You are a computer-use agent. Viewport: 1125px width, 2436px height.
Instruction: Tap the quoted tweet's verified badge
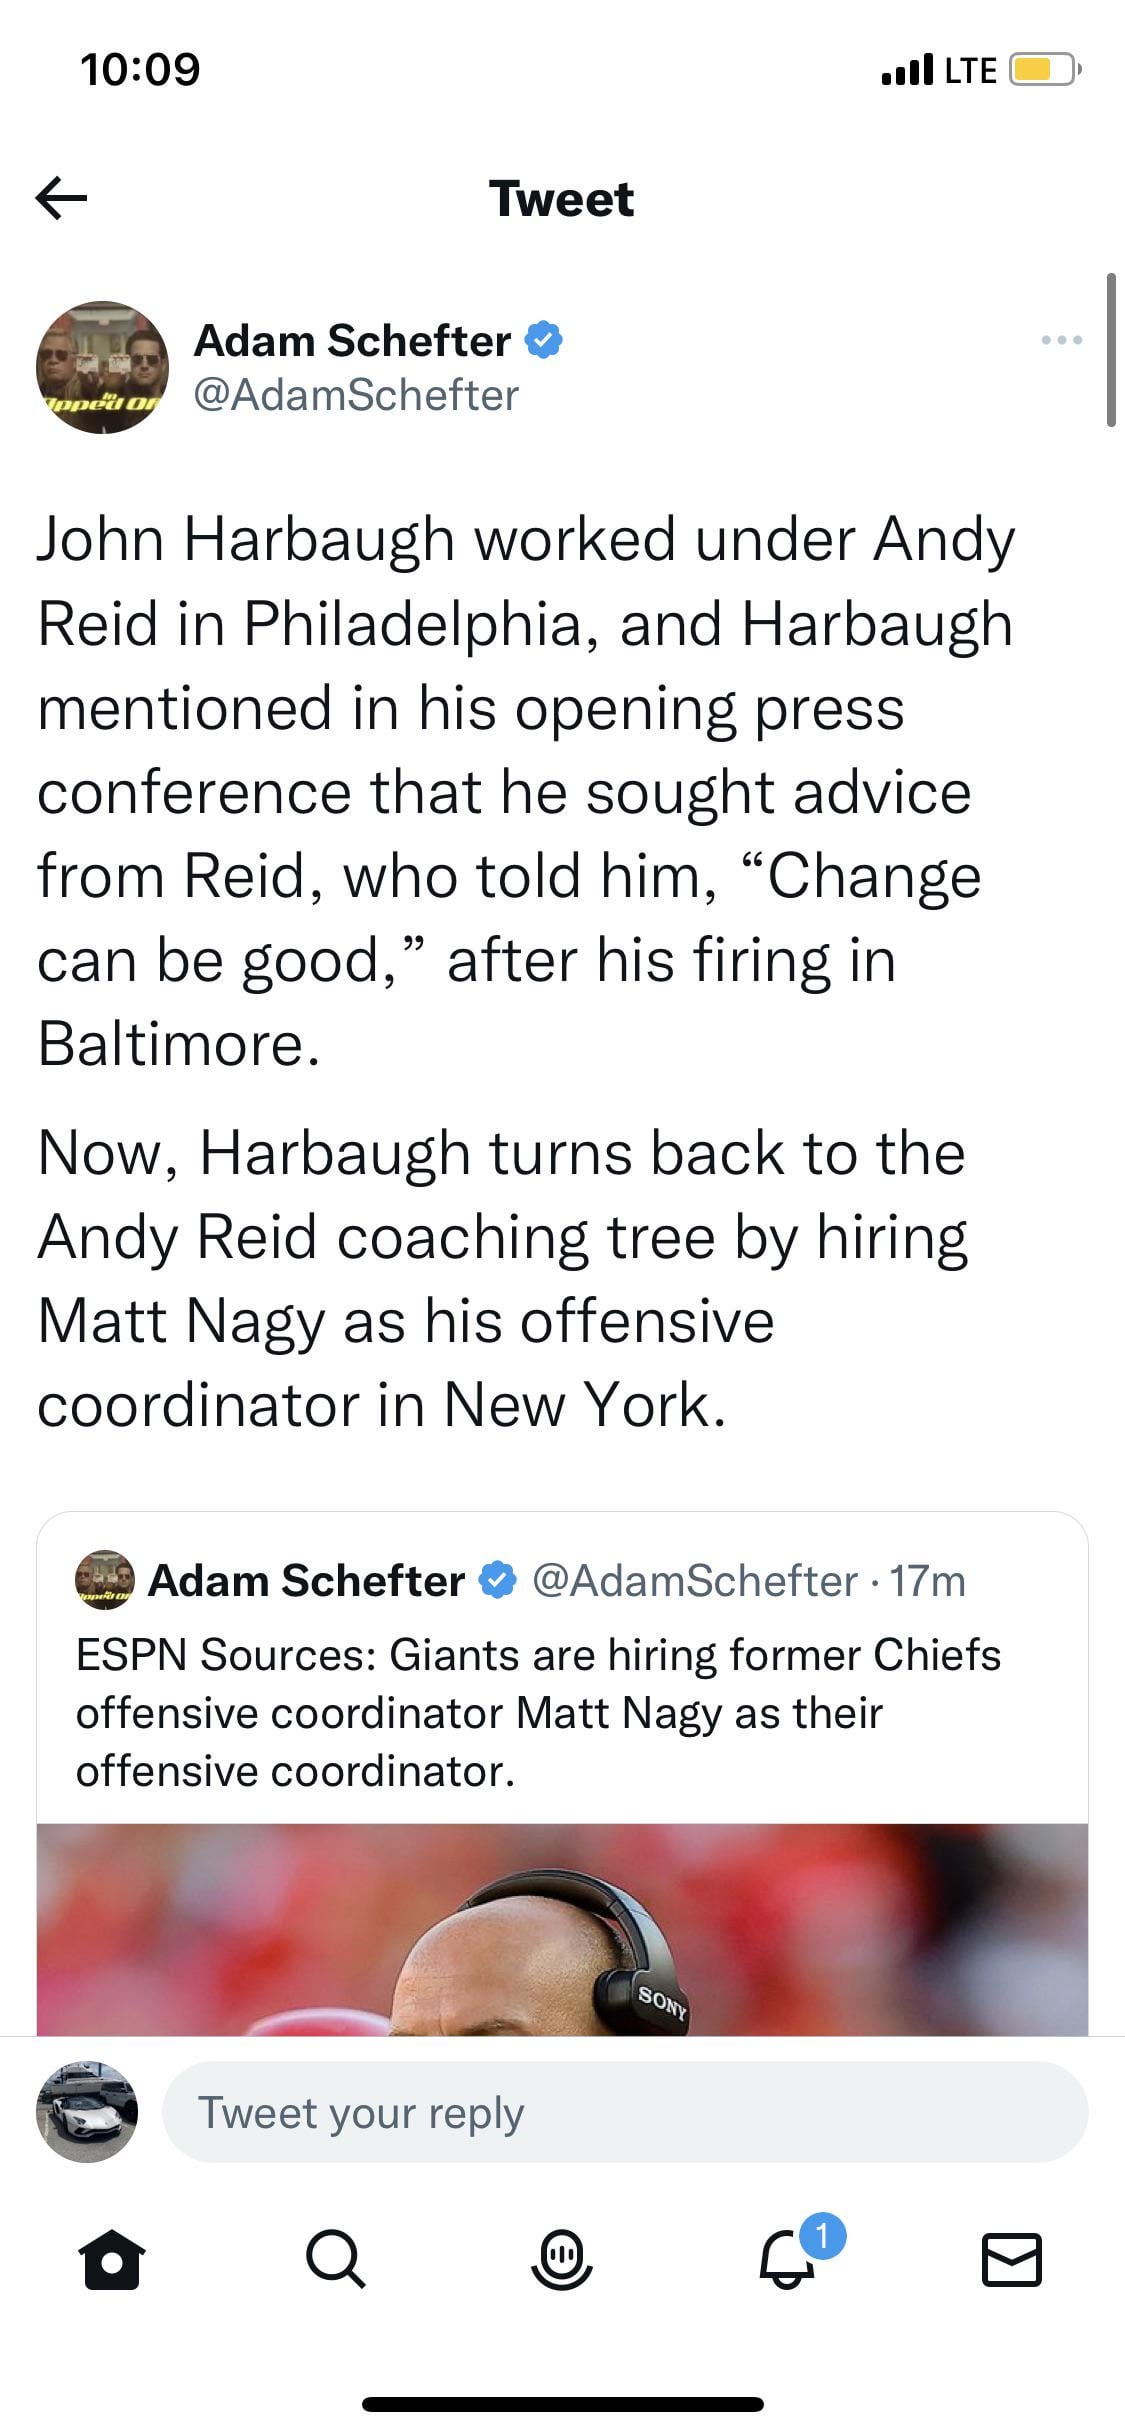(x=497, y=1581)
